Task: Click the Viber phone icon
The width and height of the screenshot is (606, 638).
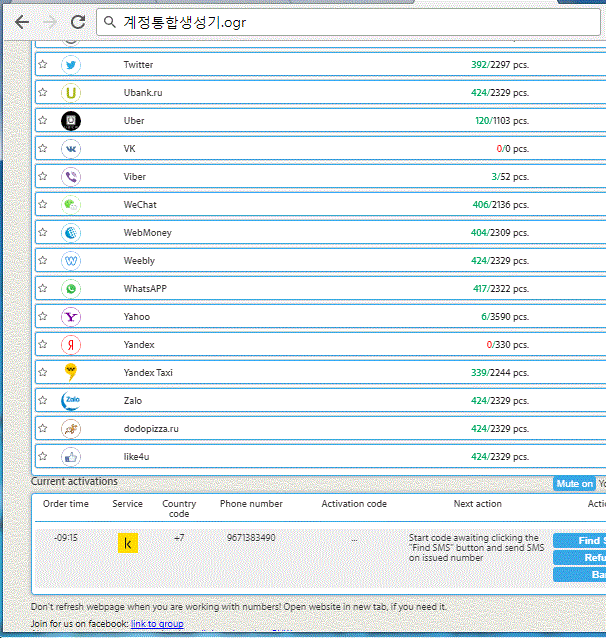Action: [x=71, y=177]
